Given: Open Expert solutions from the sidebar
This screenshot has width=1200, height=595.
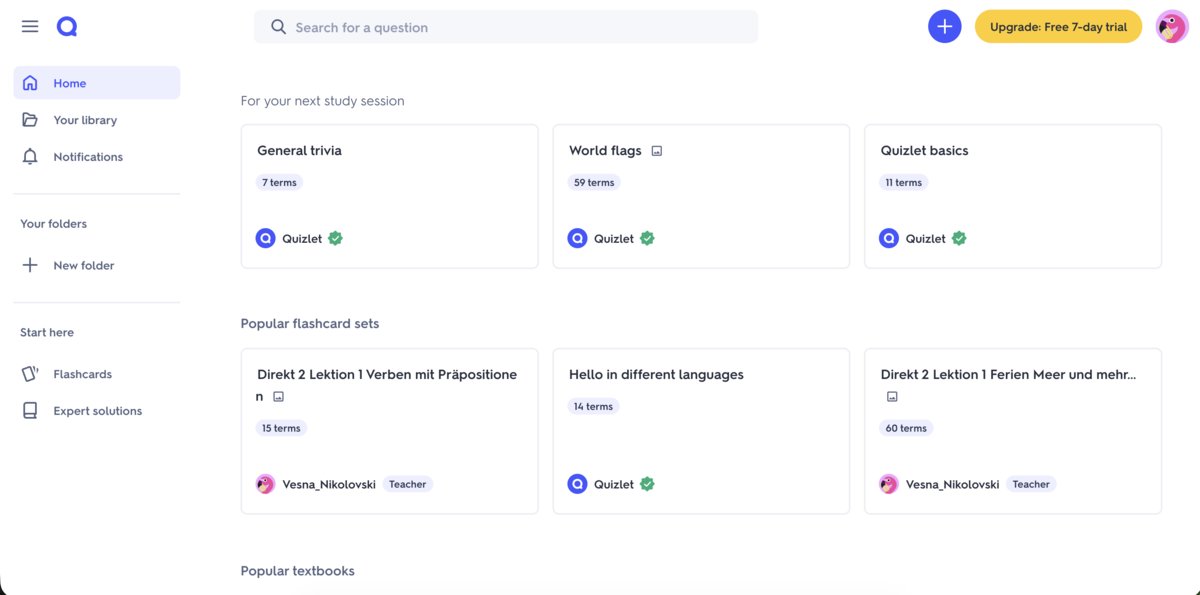Looking at the screenshot, I should [x=97, y=410].
